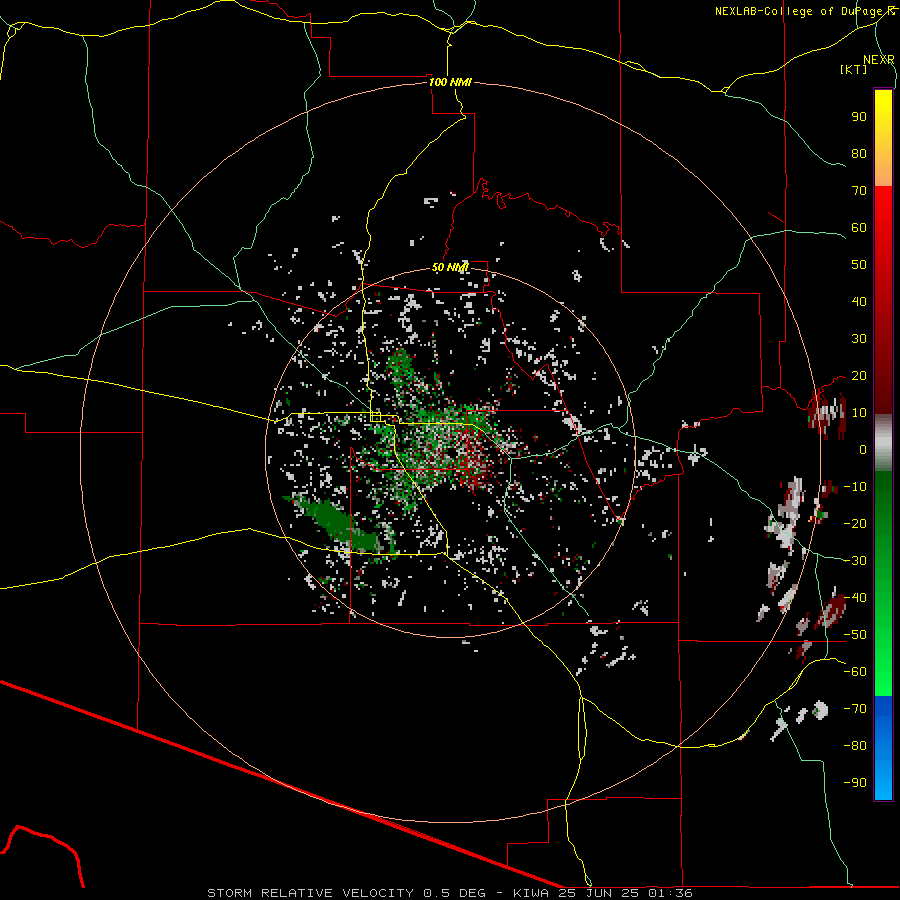Click the -40 value on the color scale

(855, 598)
